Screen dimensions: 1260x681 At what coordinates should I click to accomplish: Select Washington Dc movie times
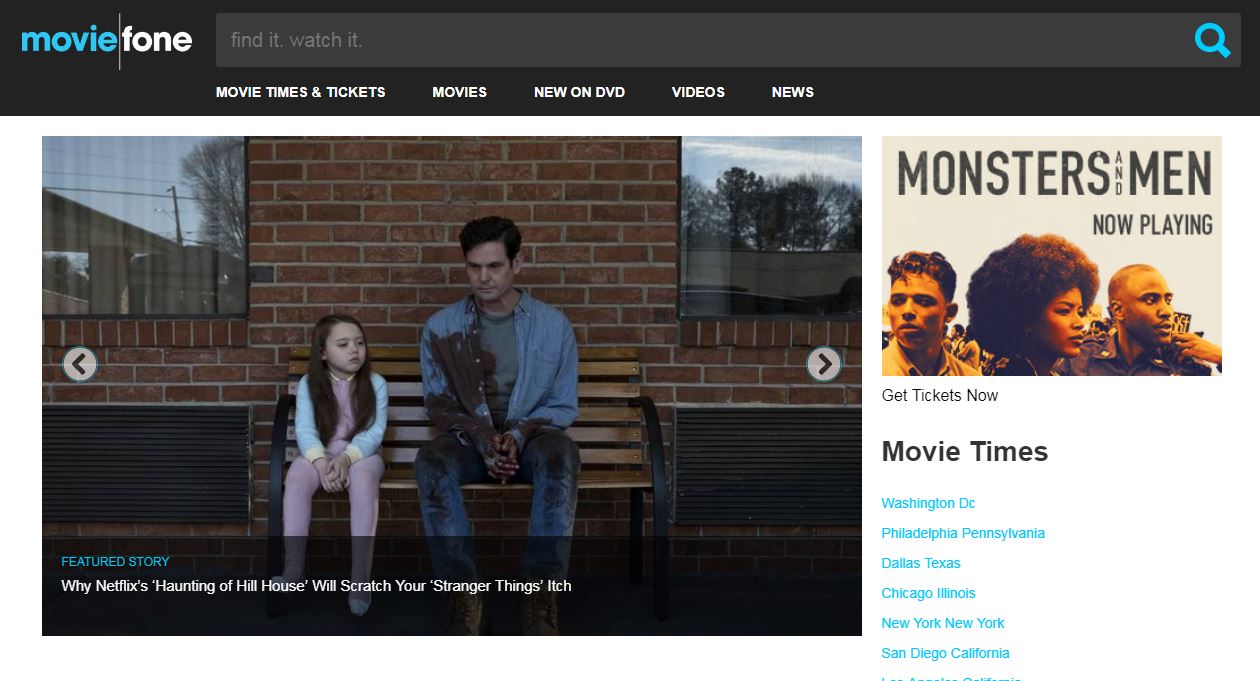pos(928,503)
